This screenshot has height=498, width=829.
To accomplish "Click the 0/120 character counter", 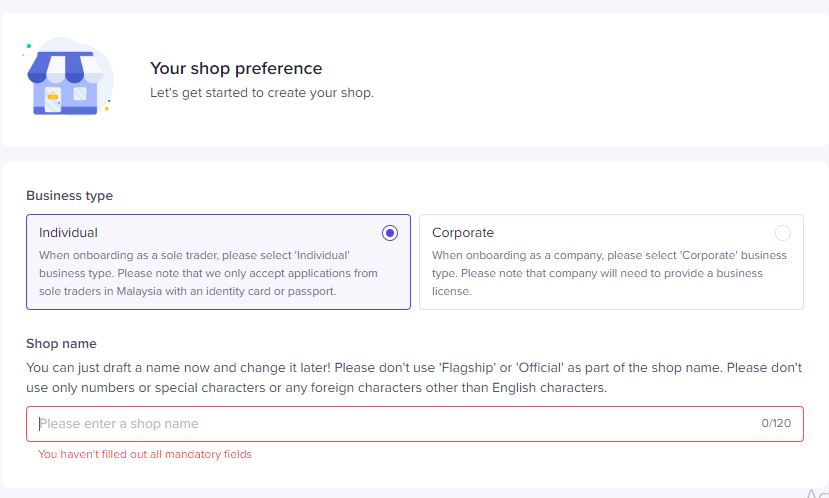I will click(776, 423).
